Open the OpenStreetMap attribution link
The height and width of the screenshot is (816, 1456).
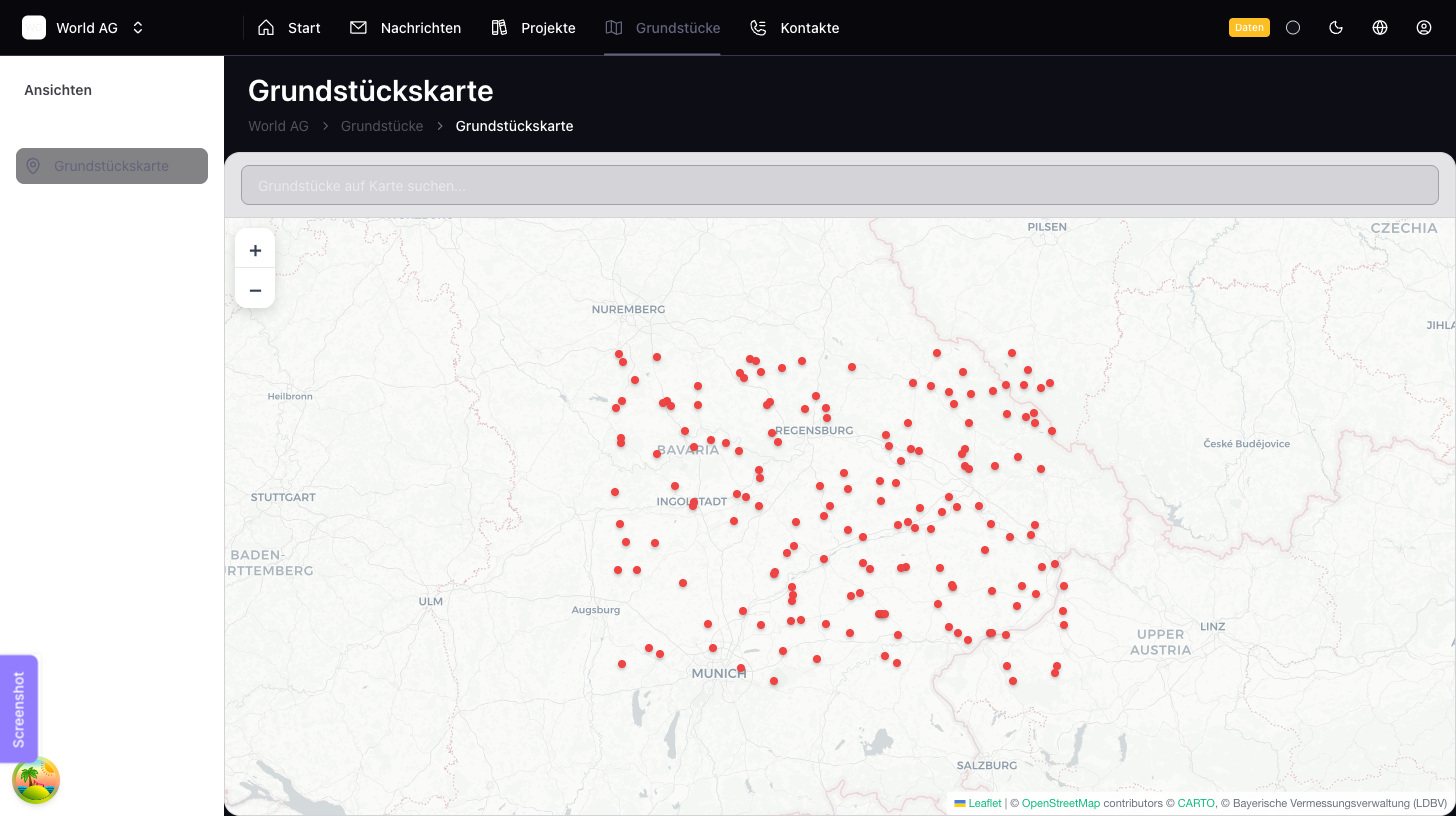(1061, 803)
